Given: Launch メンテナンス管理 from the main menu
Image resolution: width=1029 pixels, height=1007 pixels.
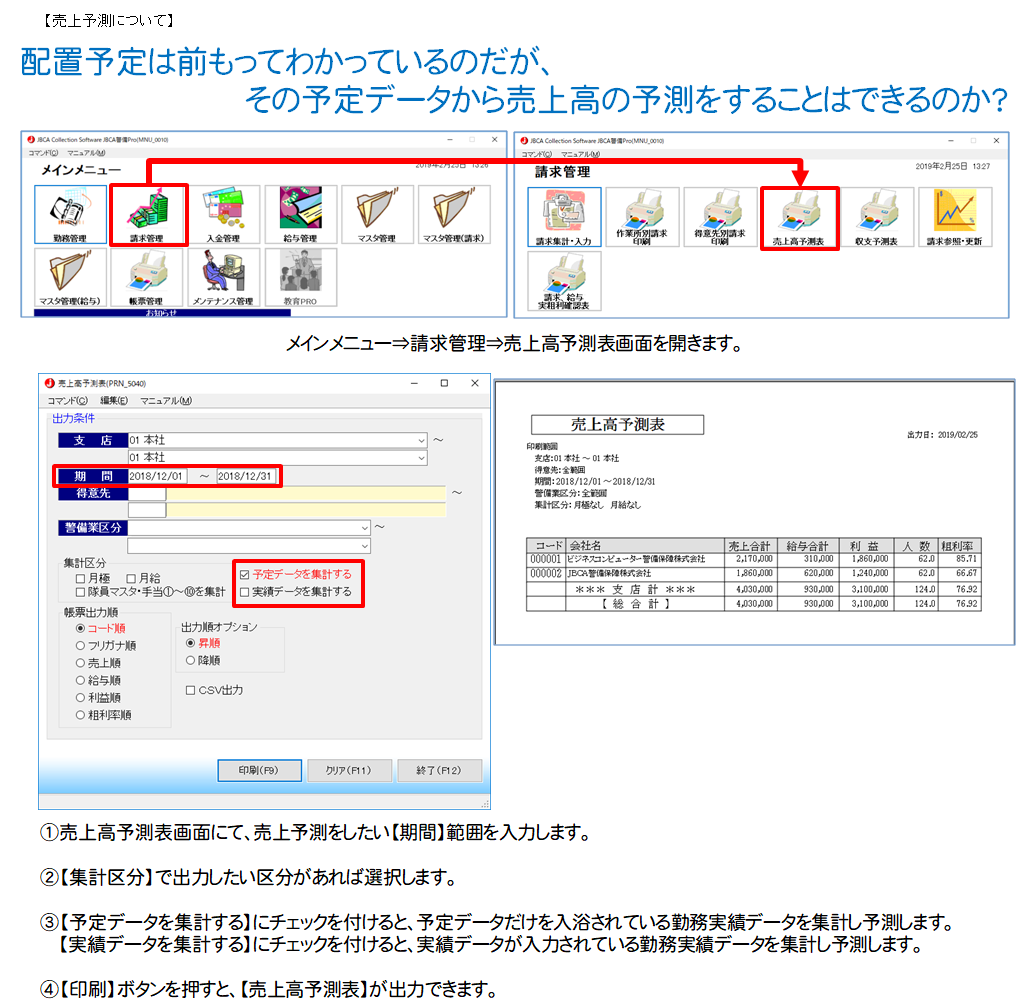Looking at the screenshot, I should click(224, 277).
